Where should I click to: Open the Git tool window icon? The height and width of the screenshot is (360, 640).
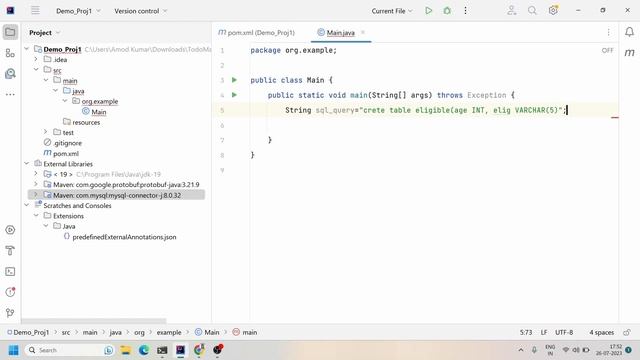click(x=10, y=313)
